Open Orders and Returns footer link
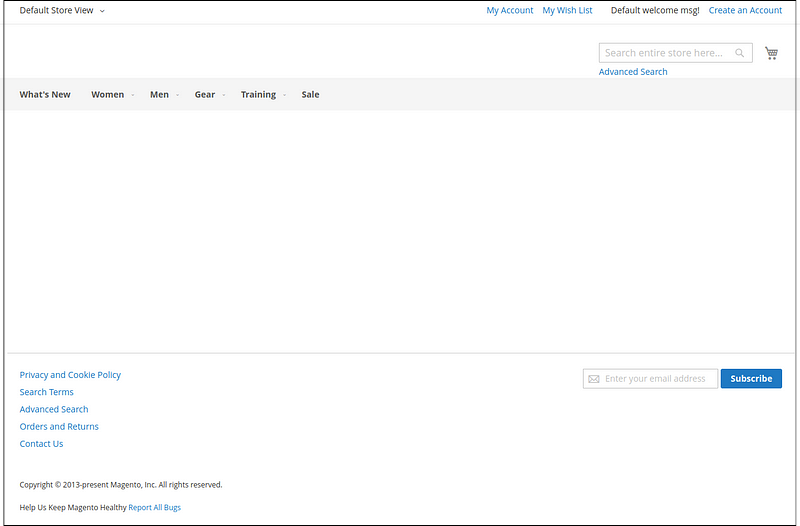The width and height of the screenshot is (800, 526). 59,427
